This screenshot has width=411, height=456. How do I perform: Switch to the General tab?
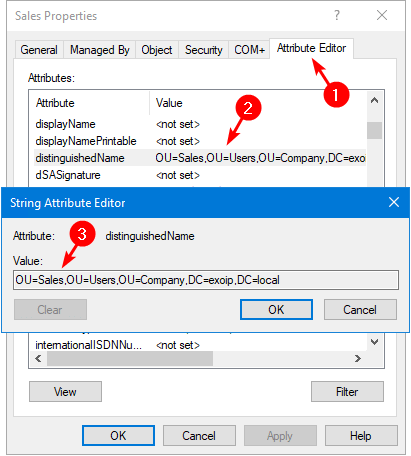(x=39, y=50)
